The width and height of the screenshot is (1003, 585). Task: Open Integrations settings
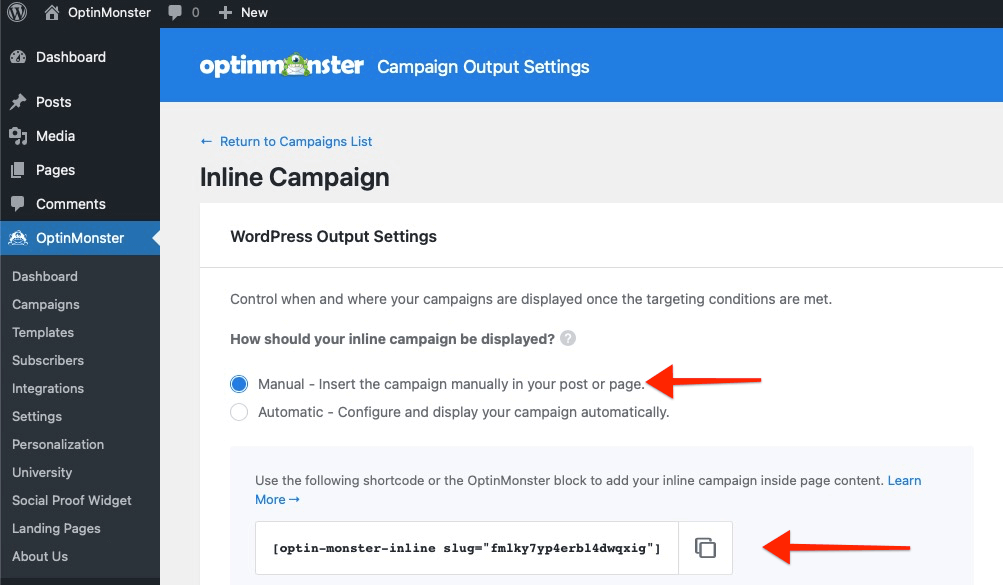(x=45, y=388)
